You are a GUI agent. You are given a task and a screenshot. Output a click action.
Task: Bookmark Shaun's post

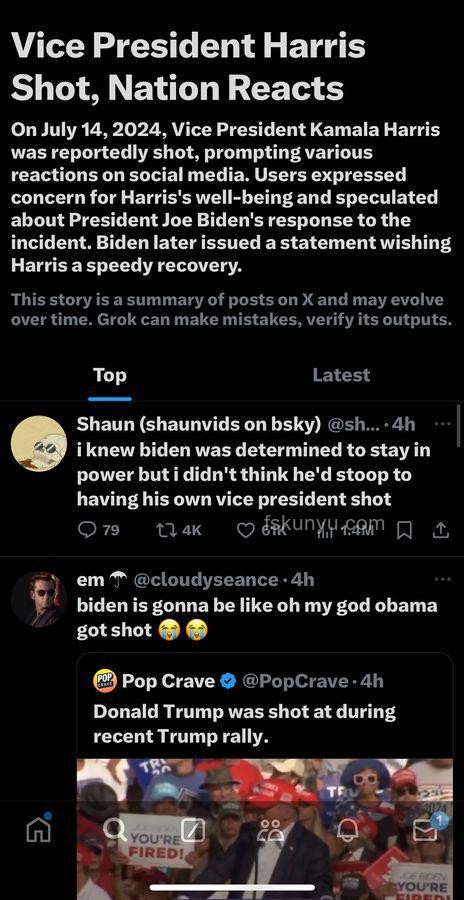pyautogui.click(x=405, y=532)
